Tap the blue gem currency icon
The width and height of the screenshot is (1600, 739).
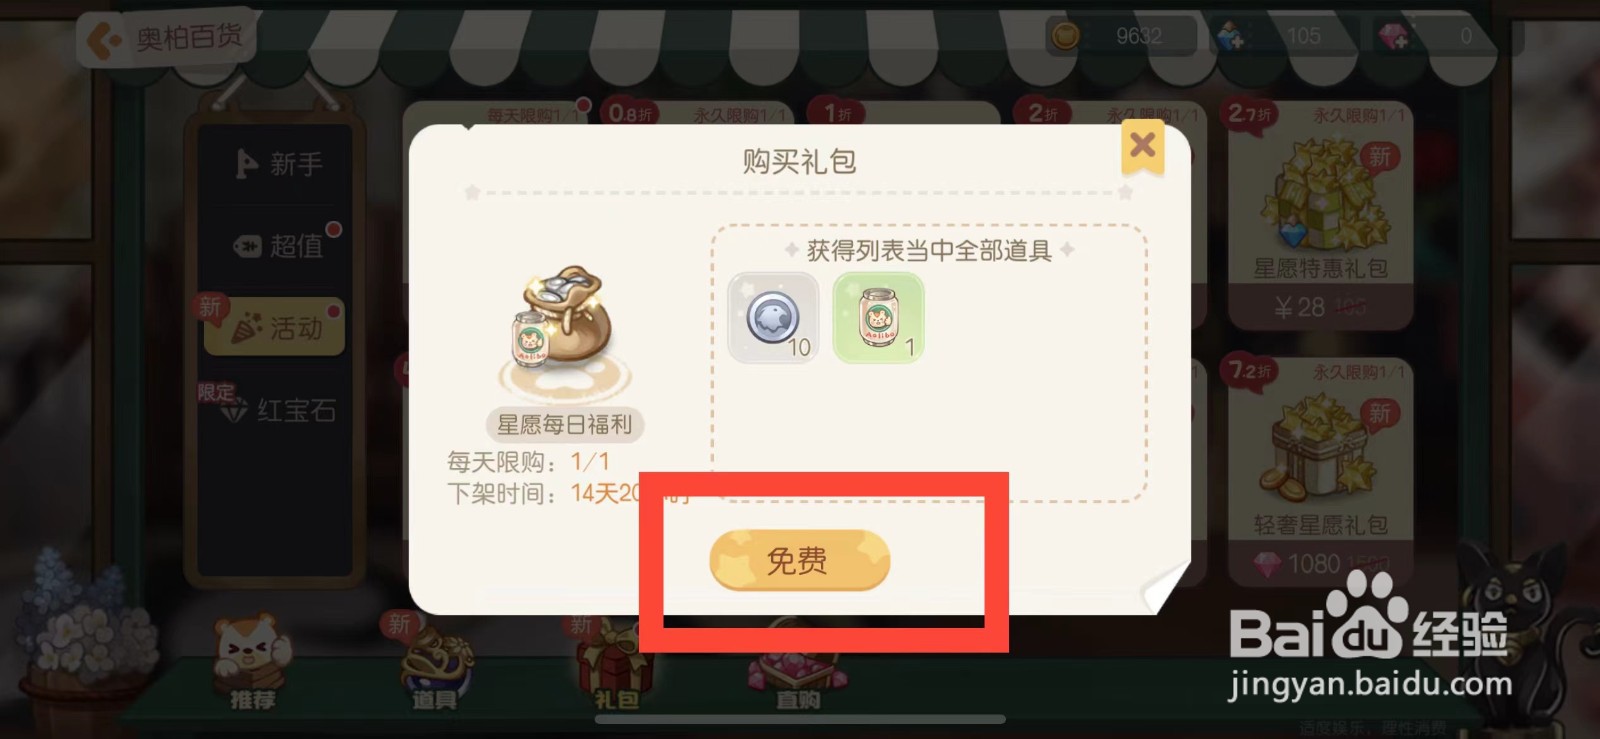[1230, 36]
